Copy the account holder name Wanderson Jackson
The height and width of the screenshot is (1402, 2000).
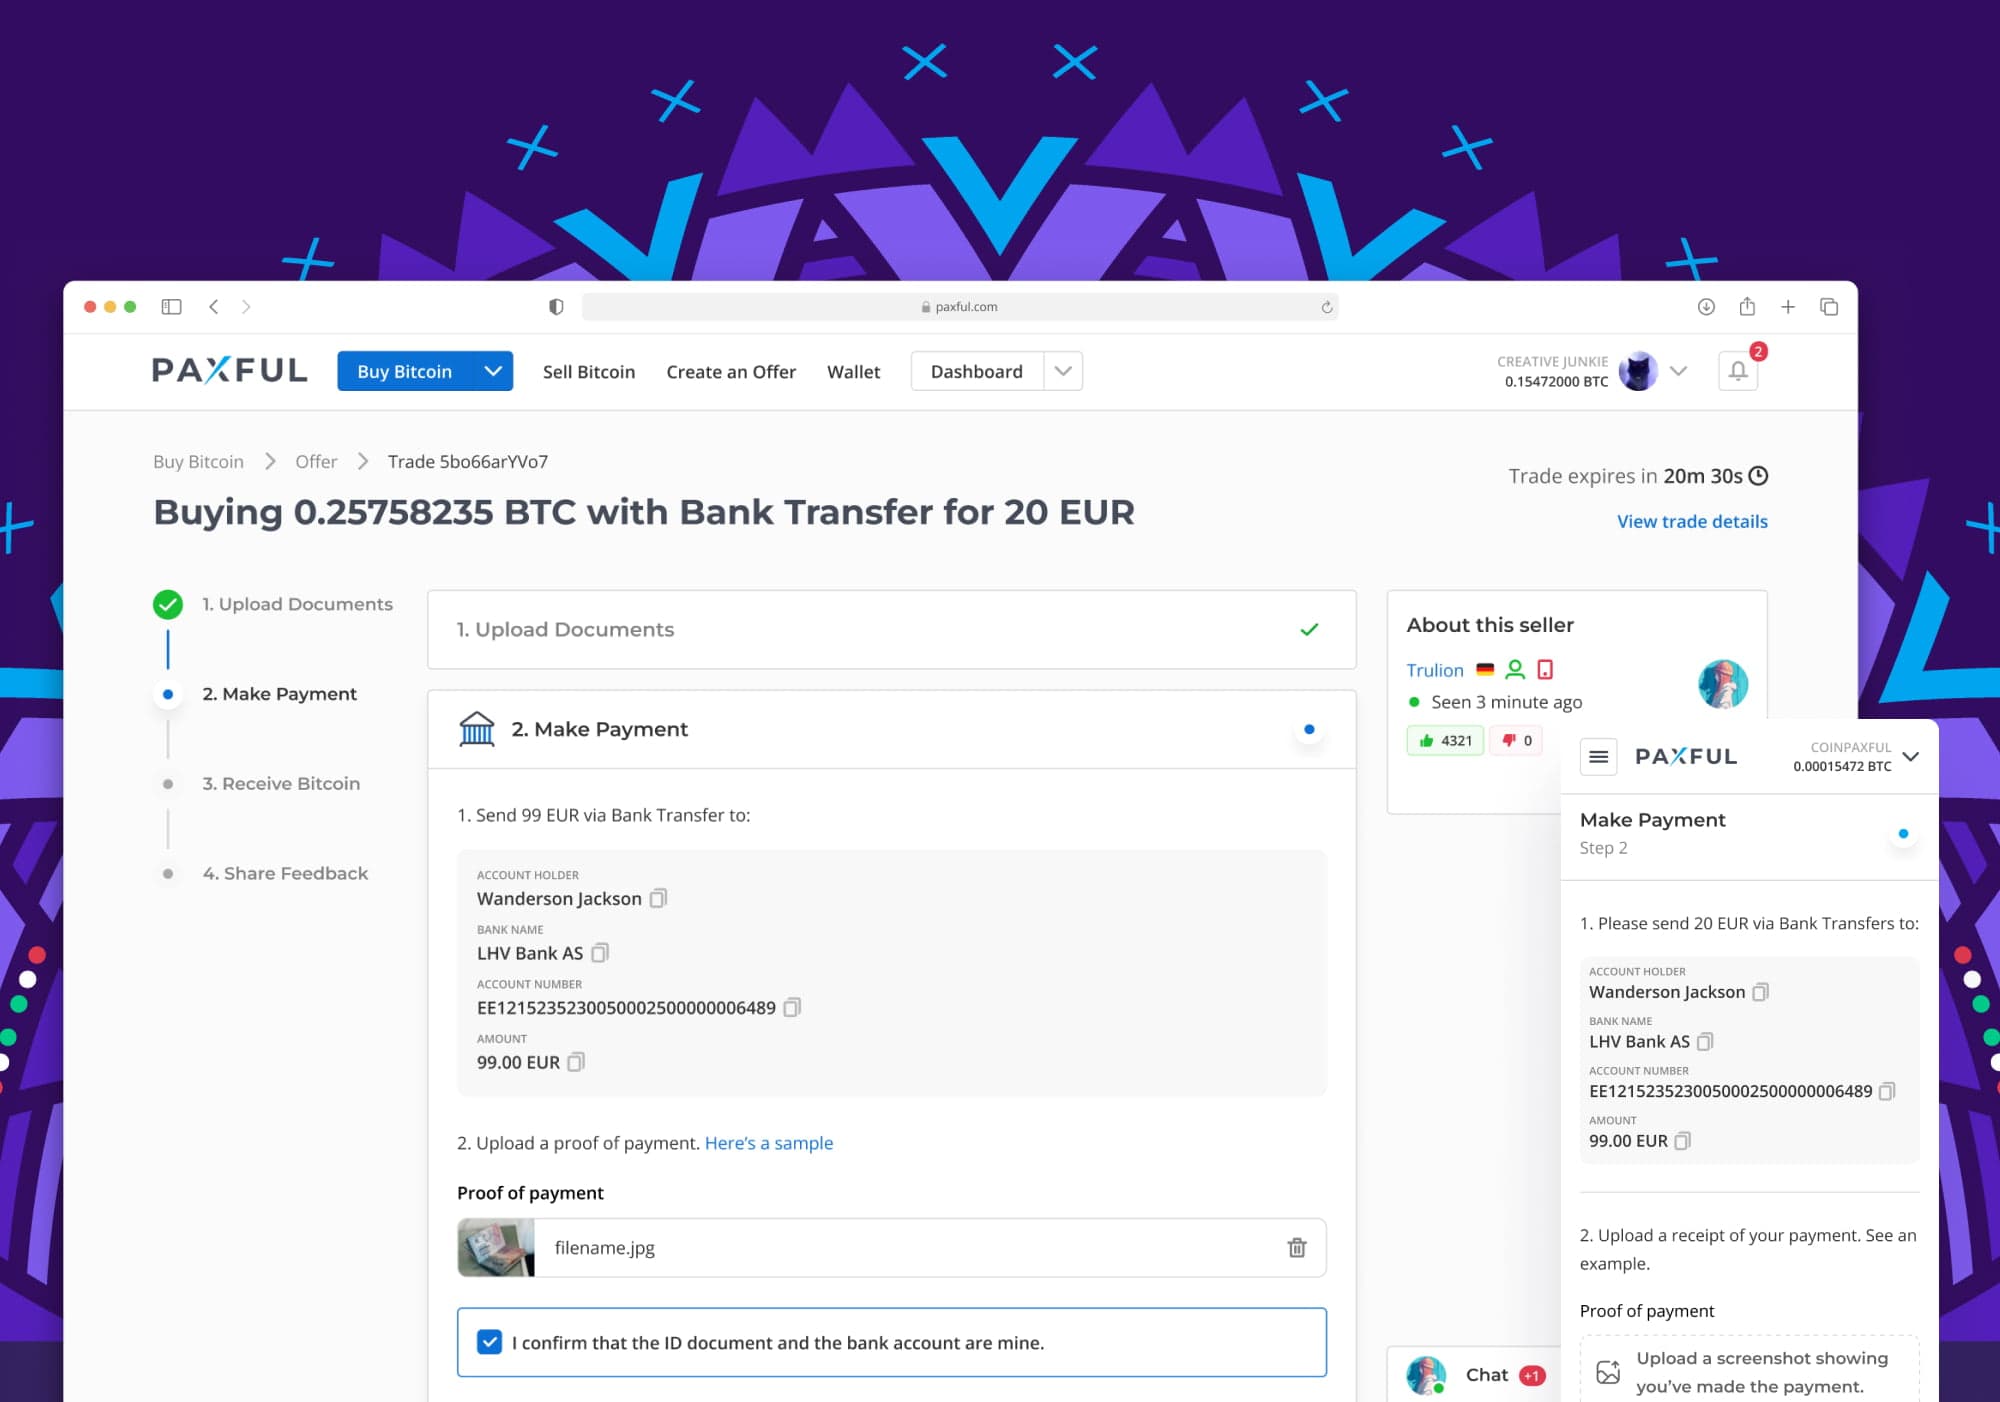pyautogui.click(x=657, y=898)
